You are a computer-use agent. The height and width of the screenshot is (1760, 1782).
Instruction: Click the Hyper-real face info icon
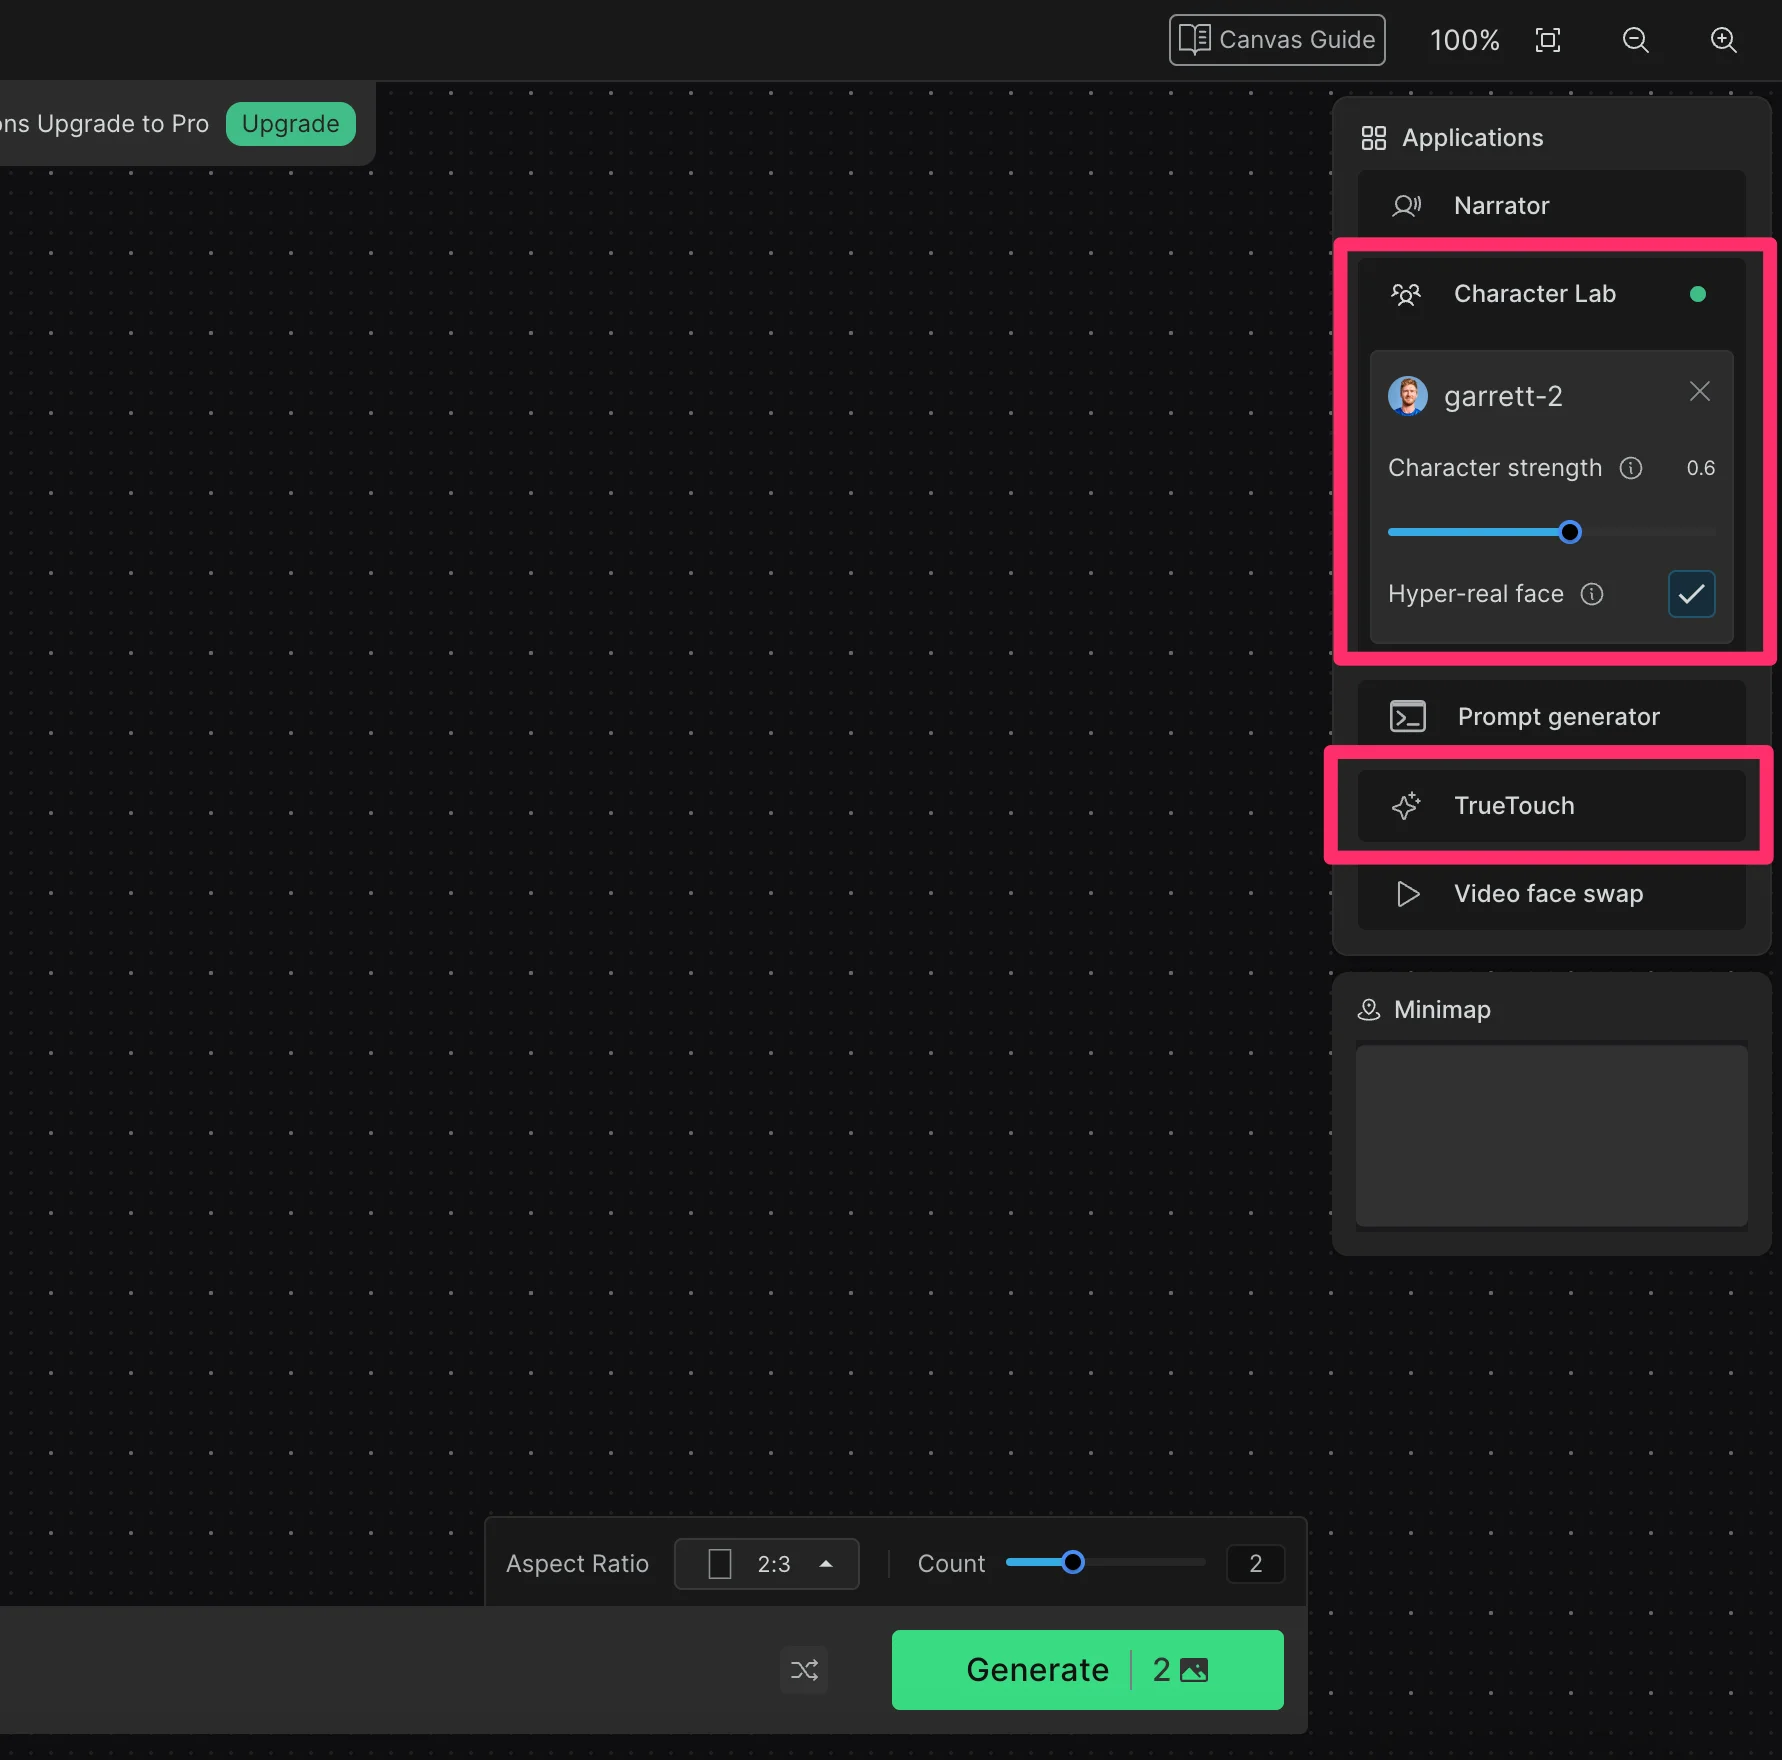(x=1592, y=594)
